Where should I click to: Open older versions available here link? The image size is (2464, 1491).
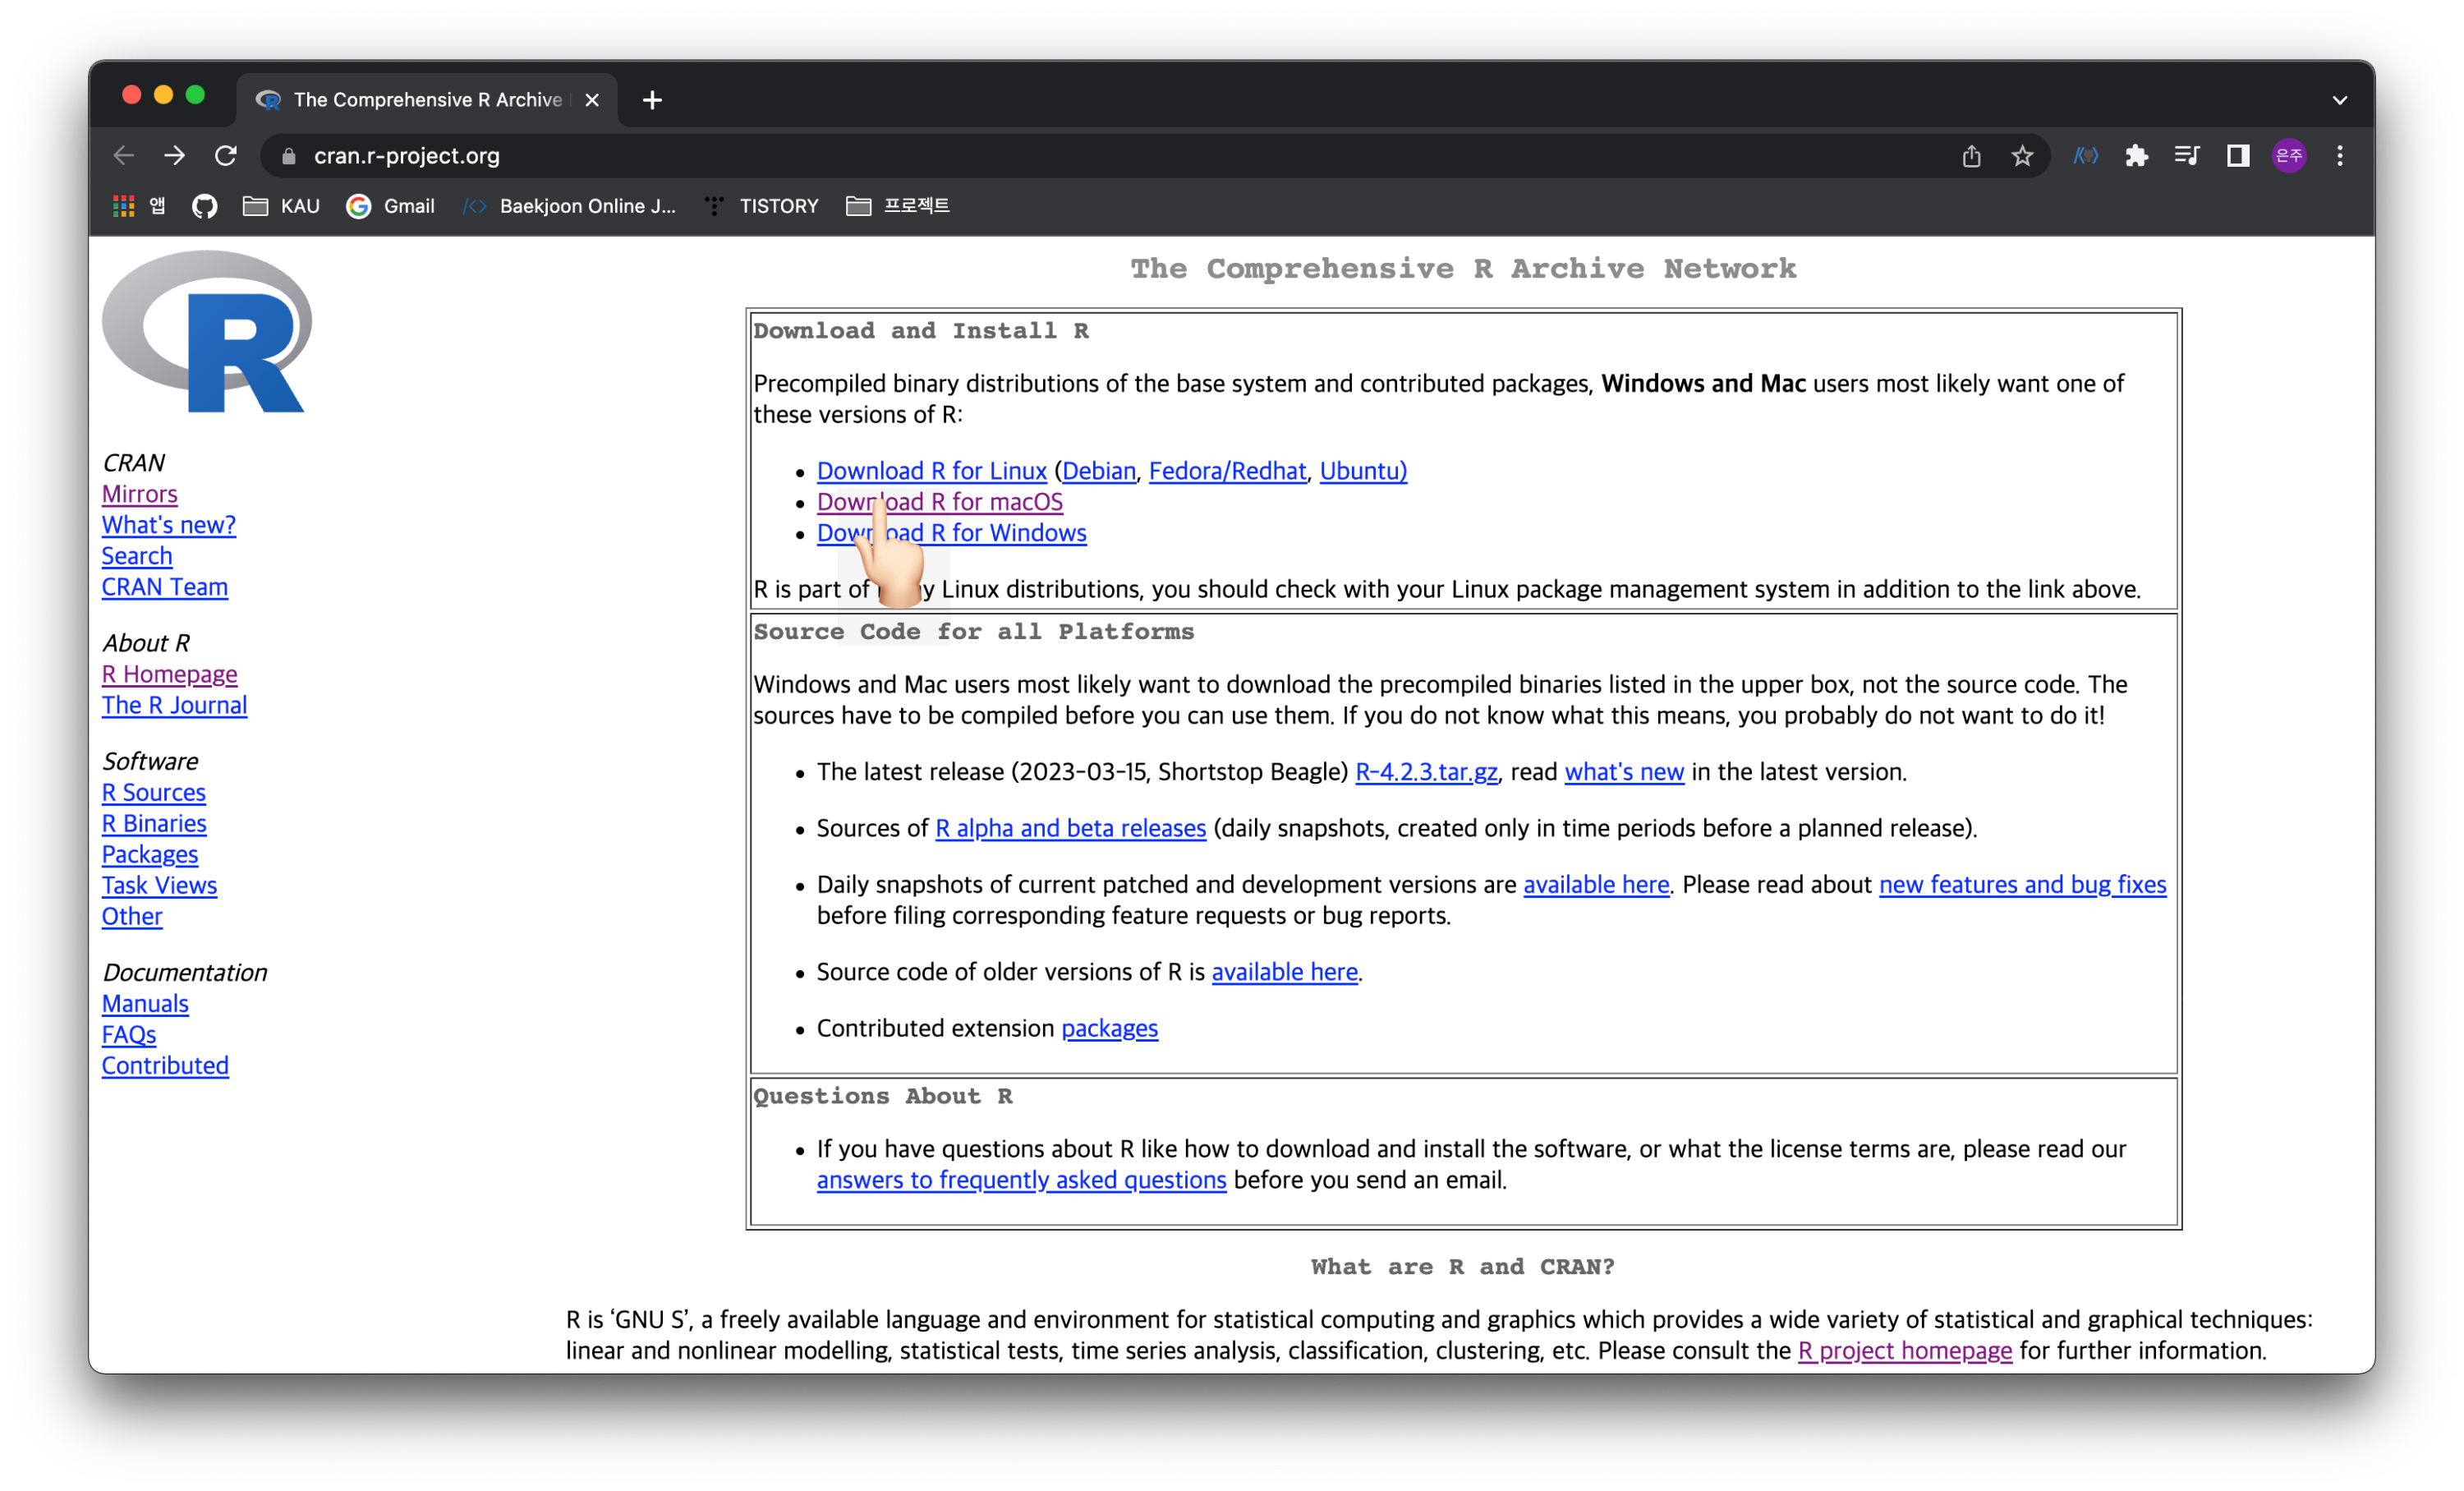[1285, 972]
